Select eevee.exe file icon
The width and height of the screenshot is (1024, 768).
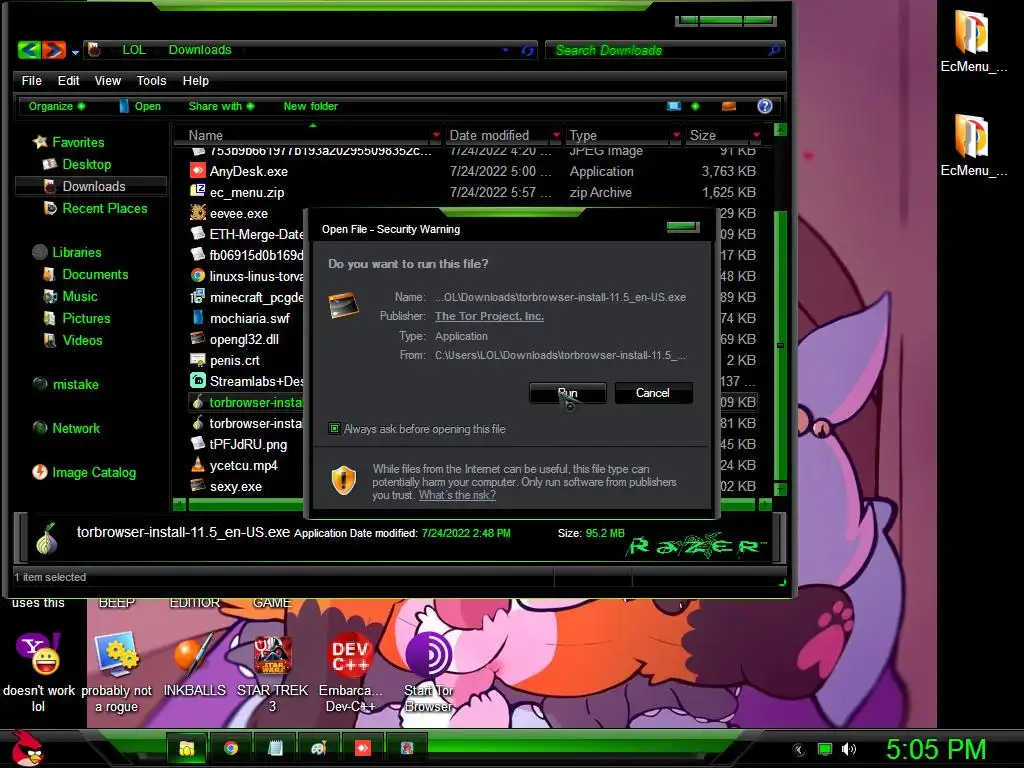coord(198,213)
